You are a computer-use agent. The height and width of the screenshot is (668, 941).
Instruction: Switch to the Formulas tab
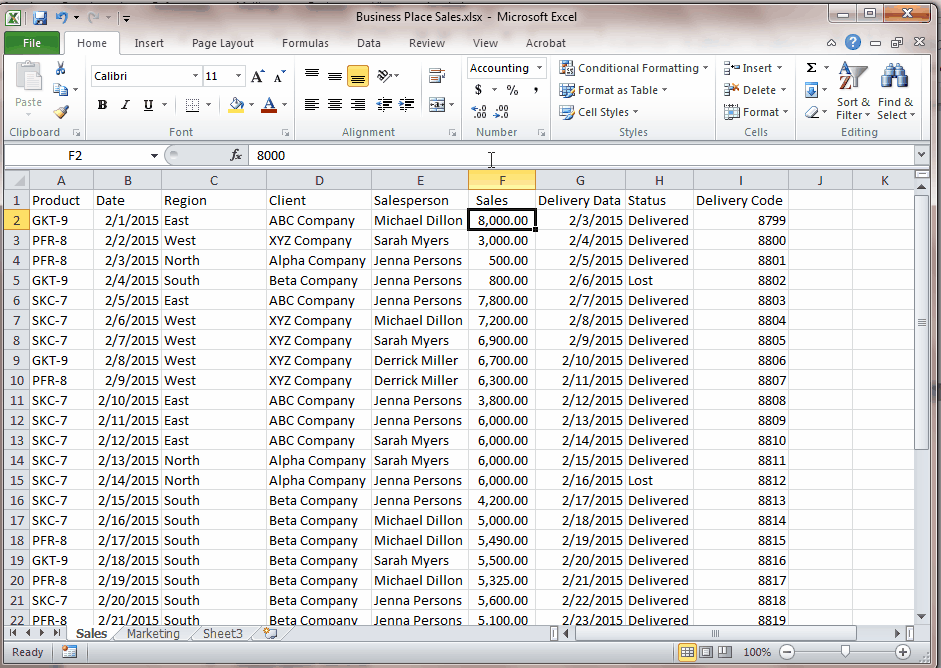(305, 43)
